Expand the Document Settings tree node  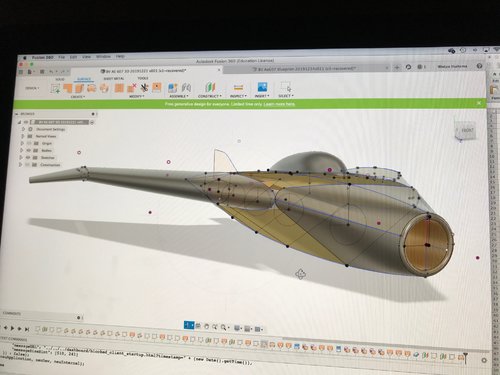(23, 129)
